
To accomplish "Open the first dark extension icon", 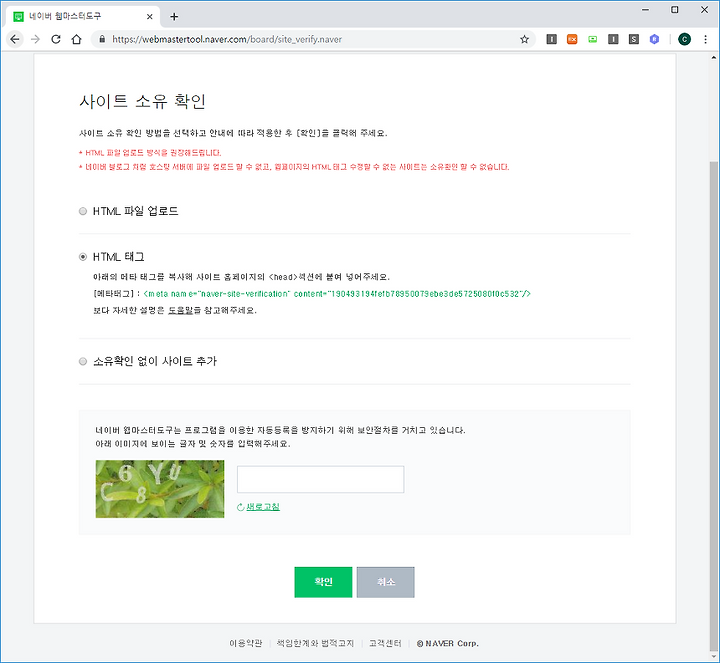I will click(551, 39).
